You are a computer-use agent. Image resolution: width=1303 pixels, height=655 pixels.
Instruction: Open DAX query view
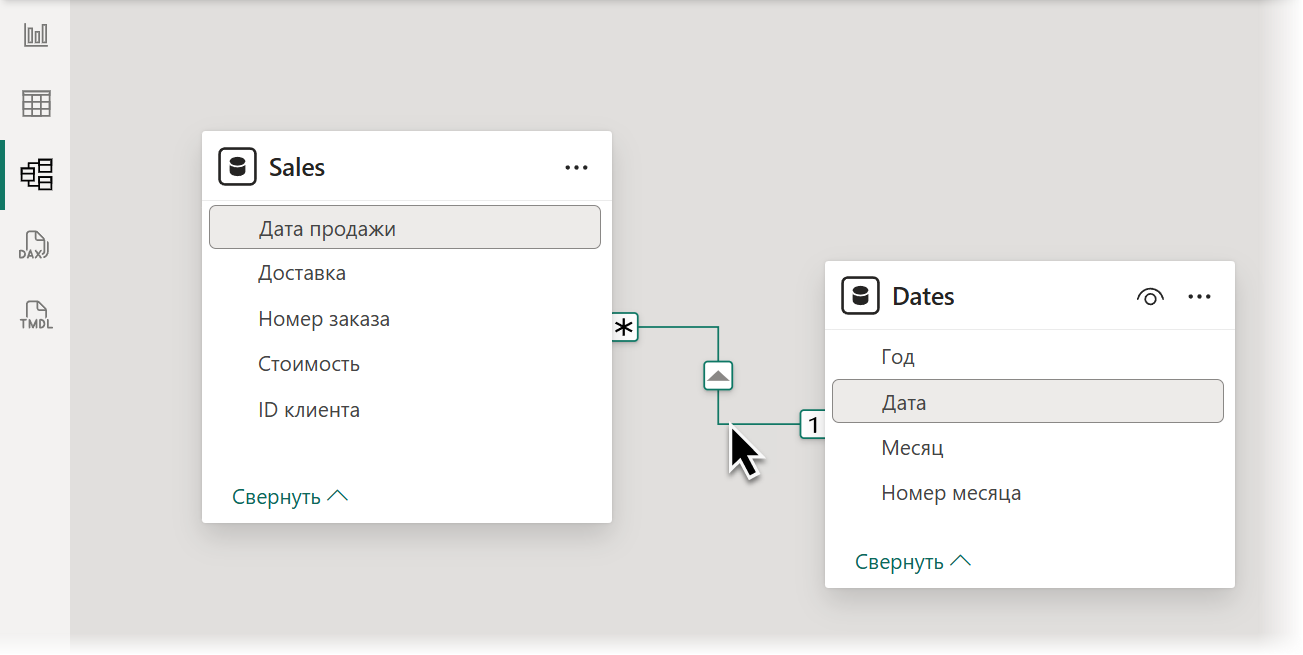tap(35, 246)
